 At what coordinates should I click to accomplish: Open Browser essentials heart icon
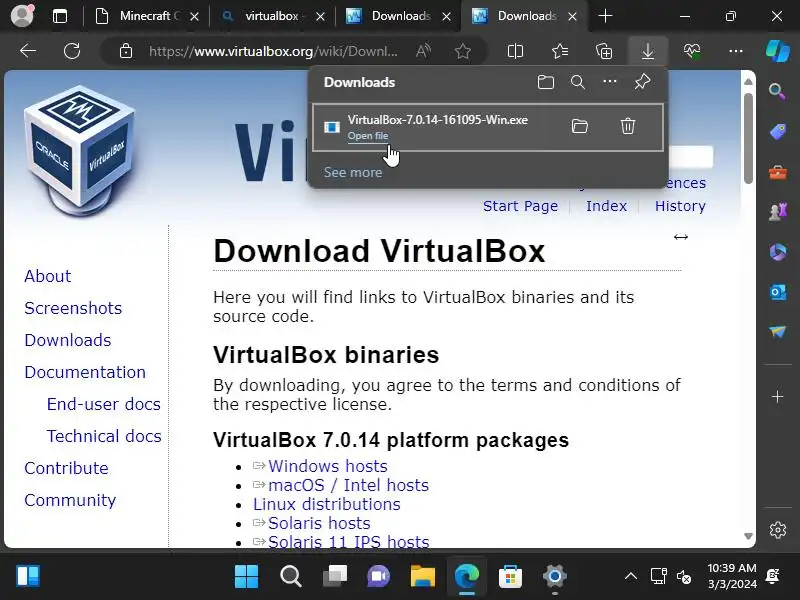pyautogui.click(x=692, y=51)
